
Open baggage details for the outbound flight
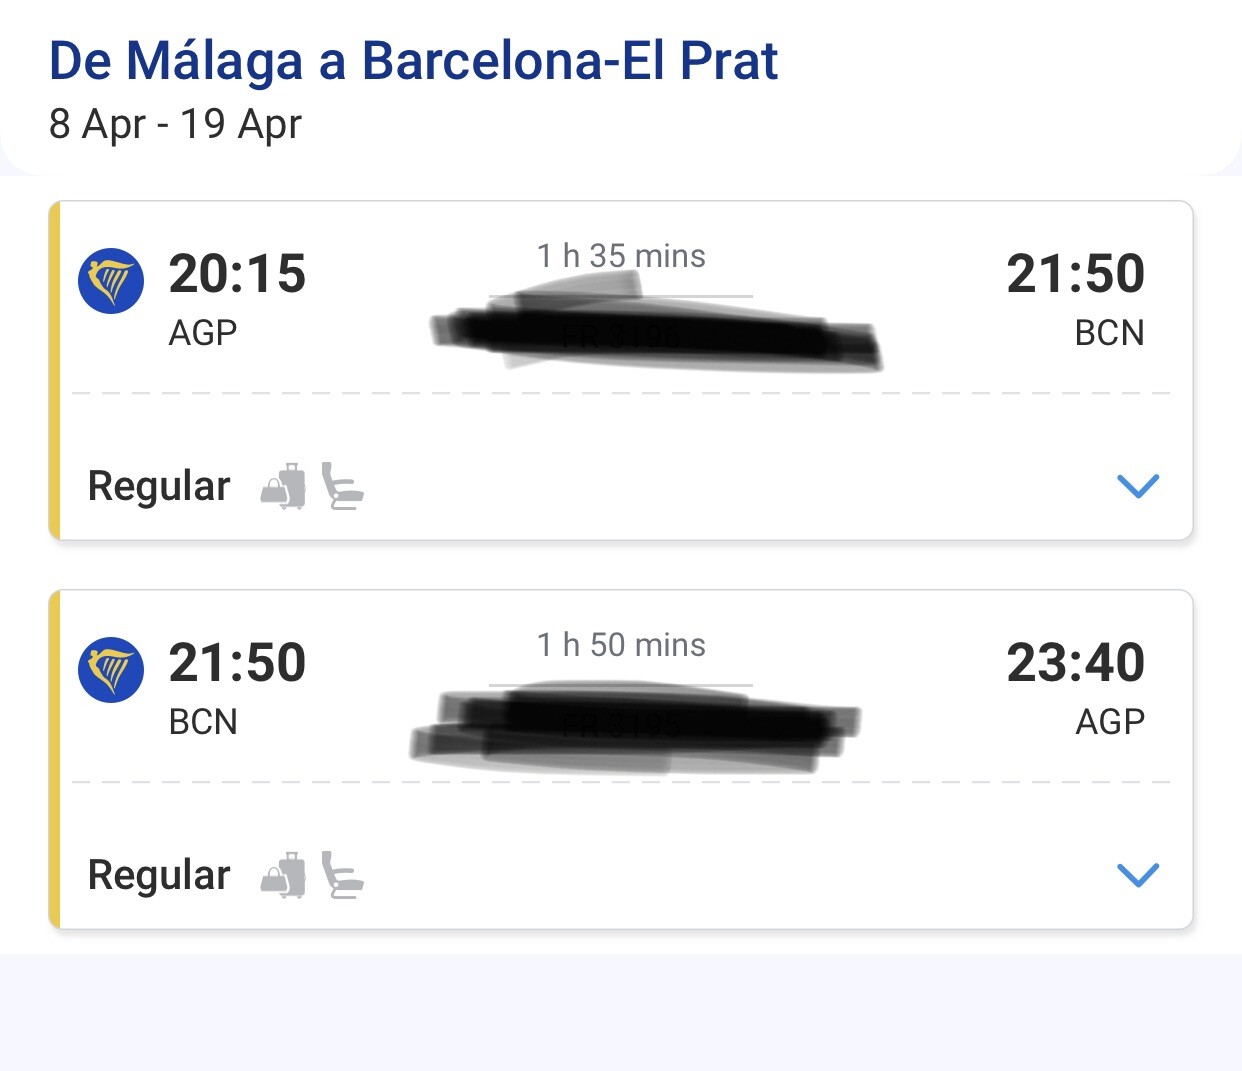coord(285,487)
